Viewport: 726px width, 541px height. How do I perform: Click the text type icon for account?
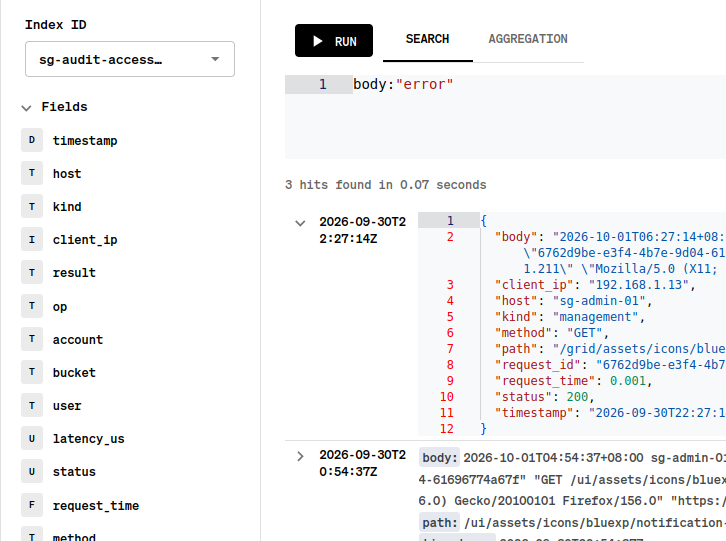[32, 339]
